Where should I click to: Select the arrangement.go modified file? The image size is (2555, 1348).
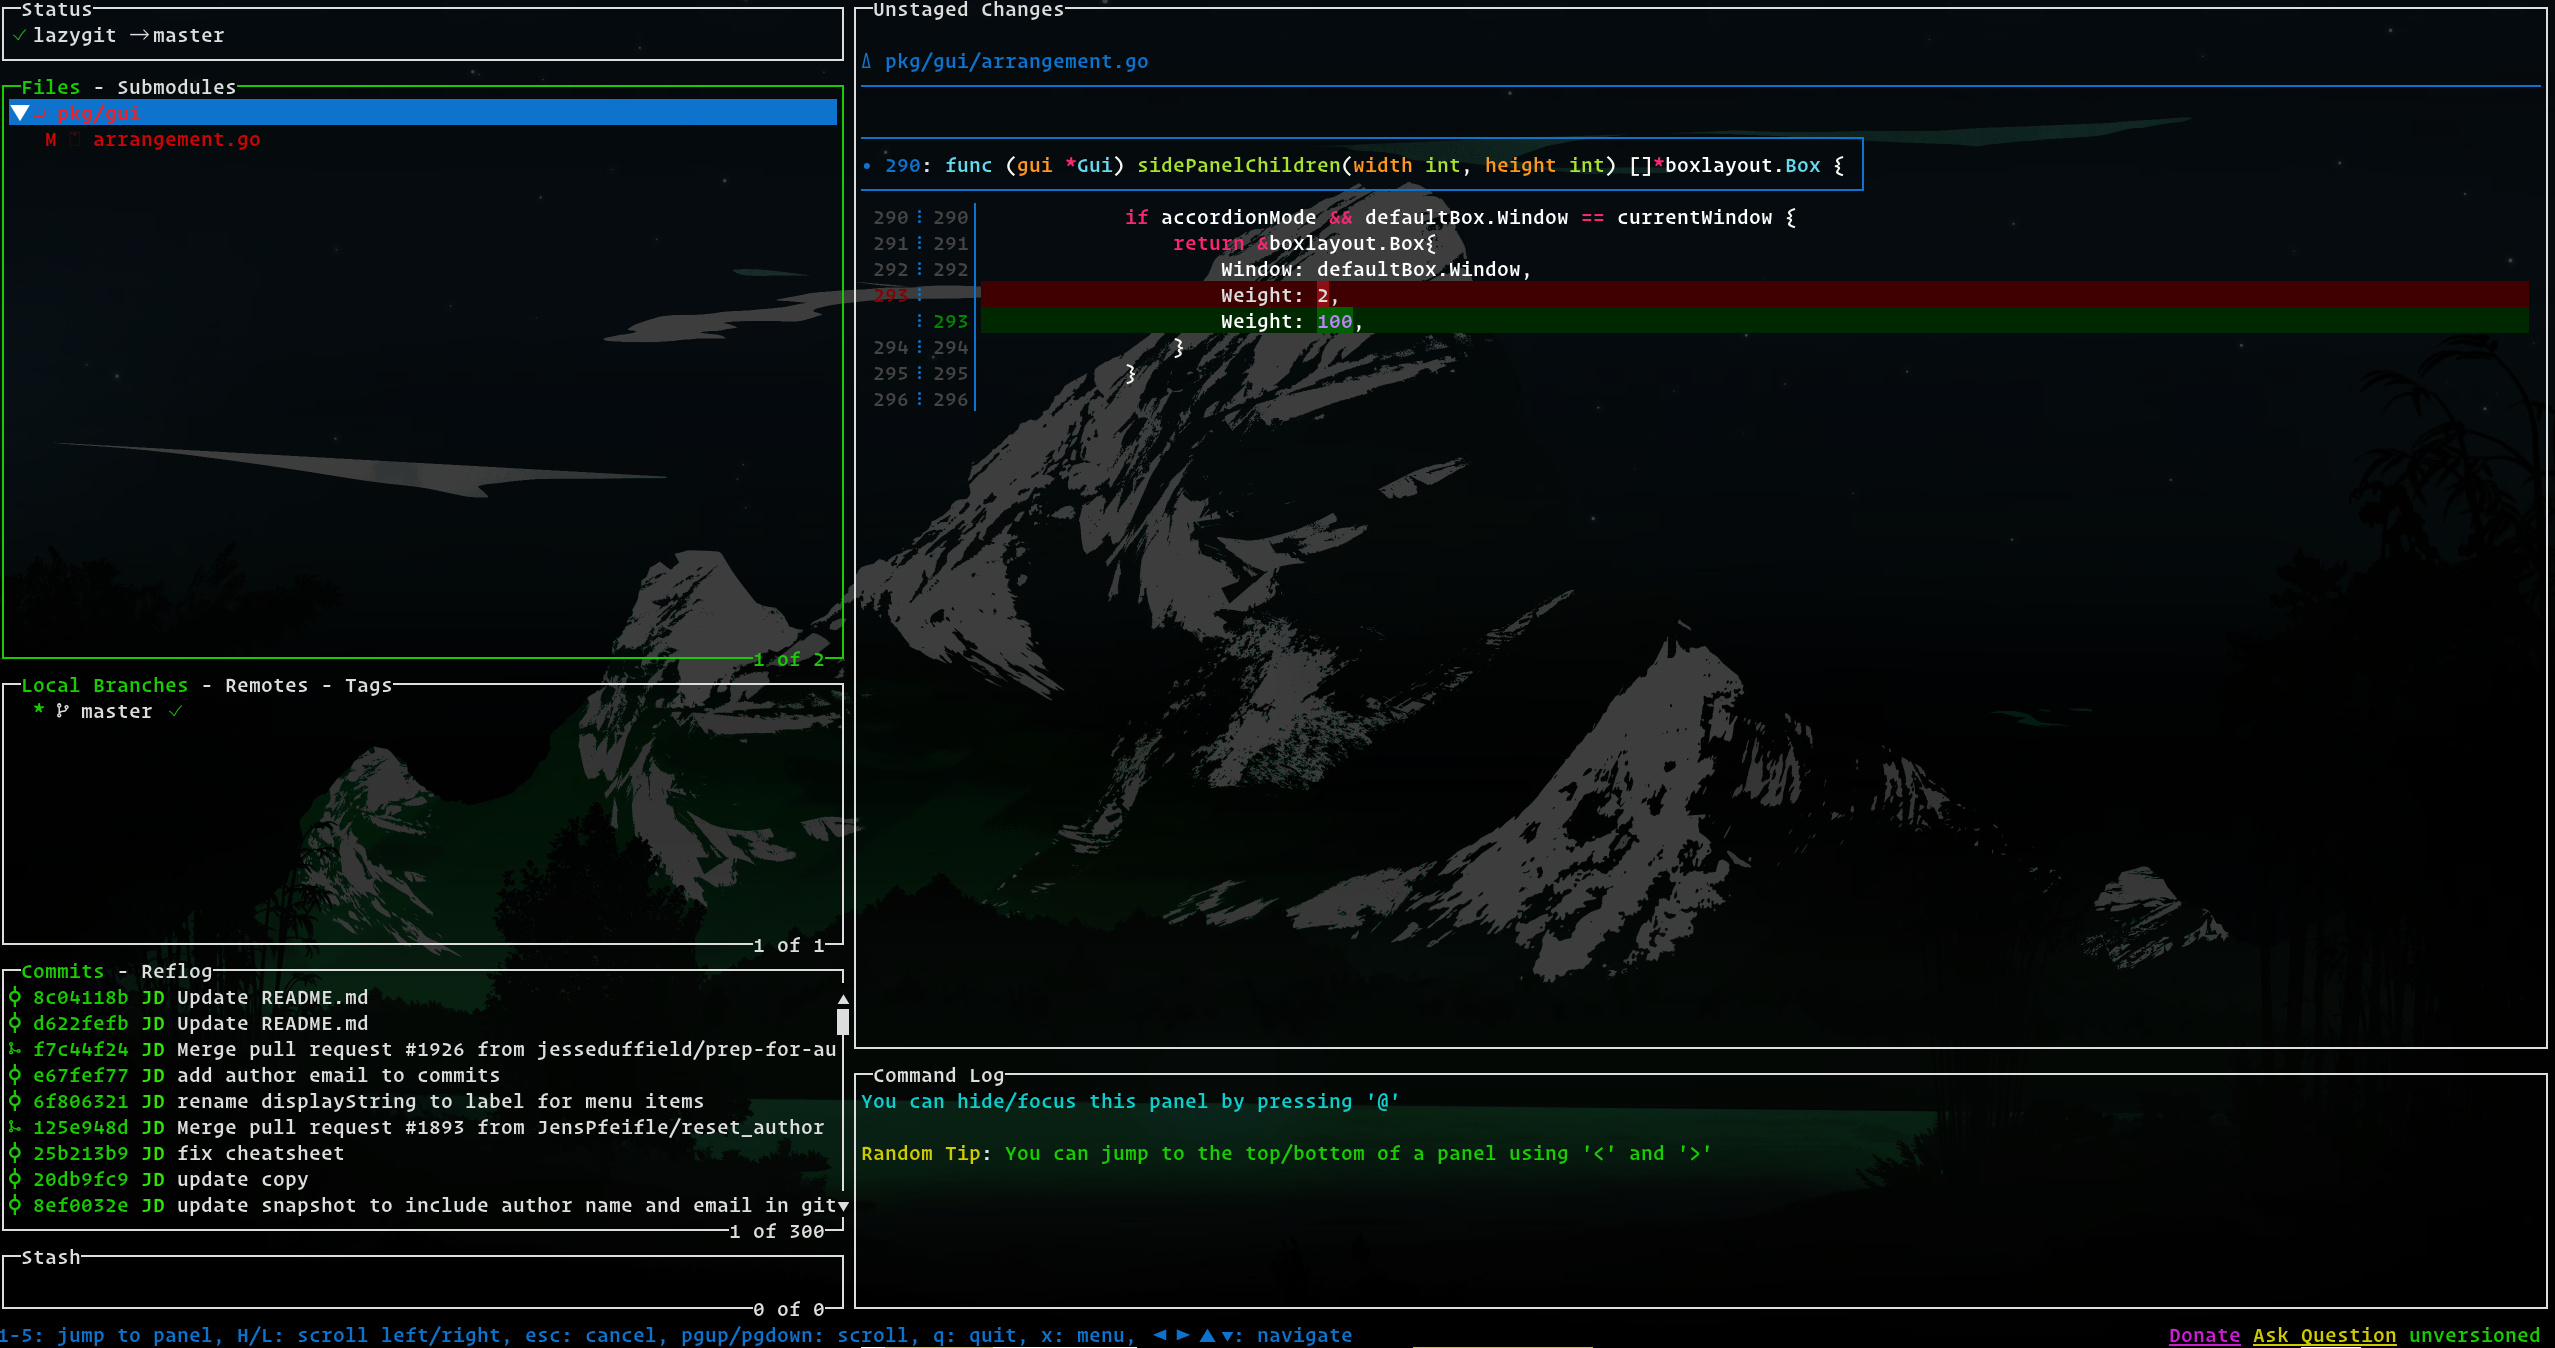[x=176, y=140]
